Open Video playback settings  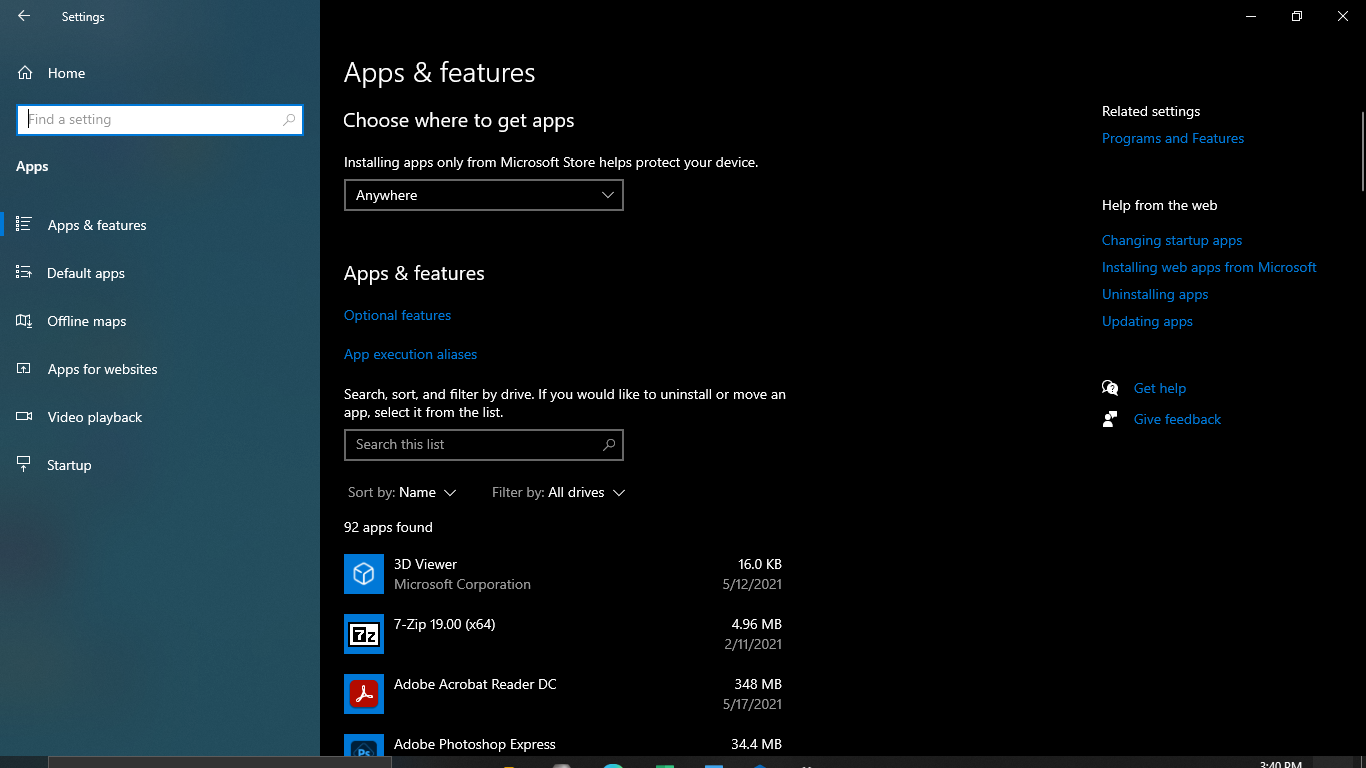pos(160,417)
